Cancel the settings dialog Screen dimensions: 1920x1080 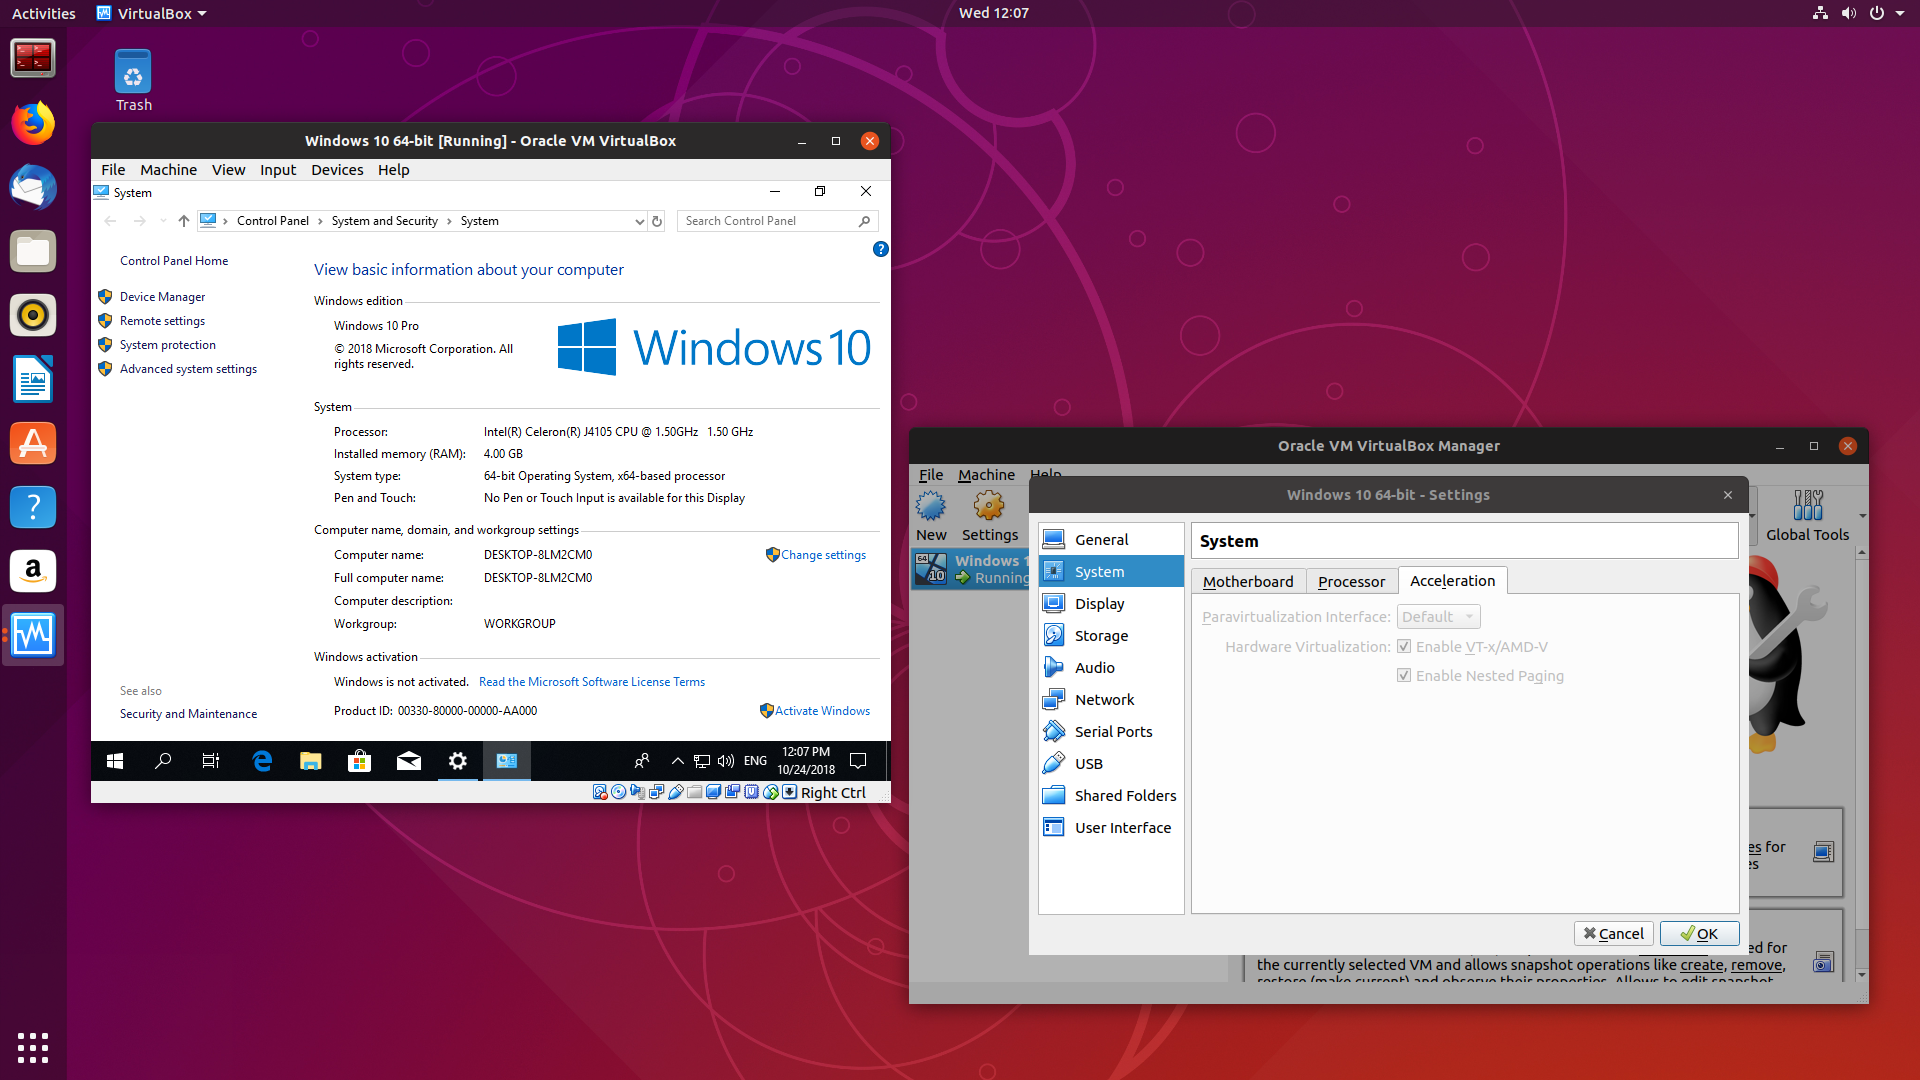point(1613,933)
